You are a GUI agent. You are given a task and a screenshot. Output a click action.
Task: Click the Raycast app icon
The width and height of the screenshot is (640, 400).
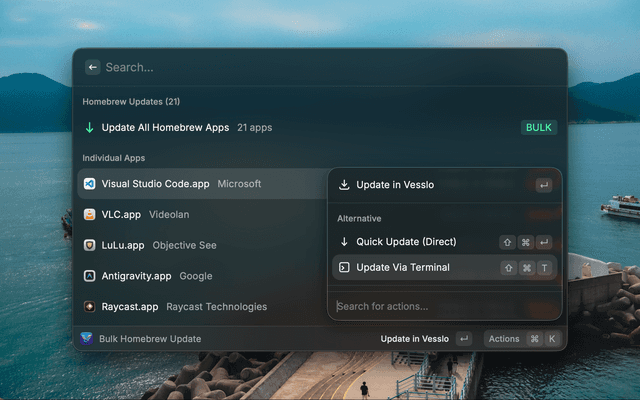point(90,307)
